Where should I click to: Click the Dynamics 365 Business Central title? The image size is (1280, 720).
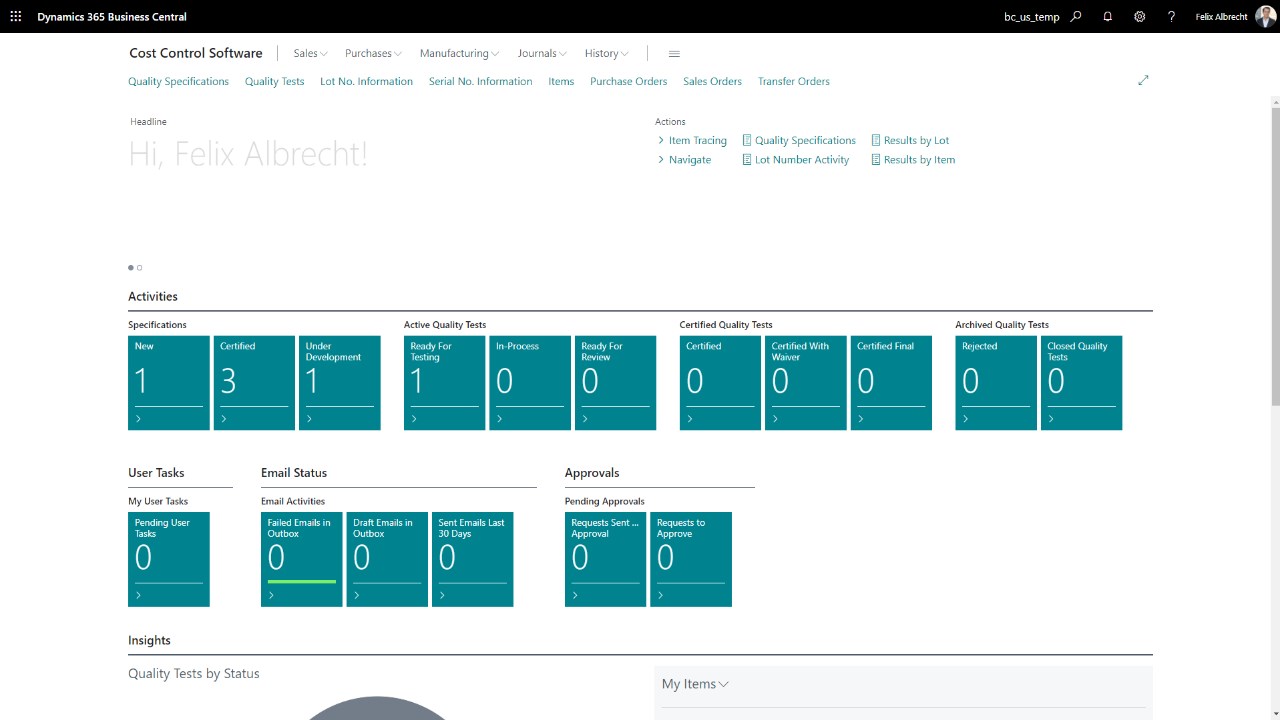click(x=112, y=17)
